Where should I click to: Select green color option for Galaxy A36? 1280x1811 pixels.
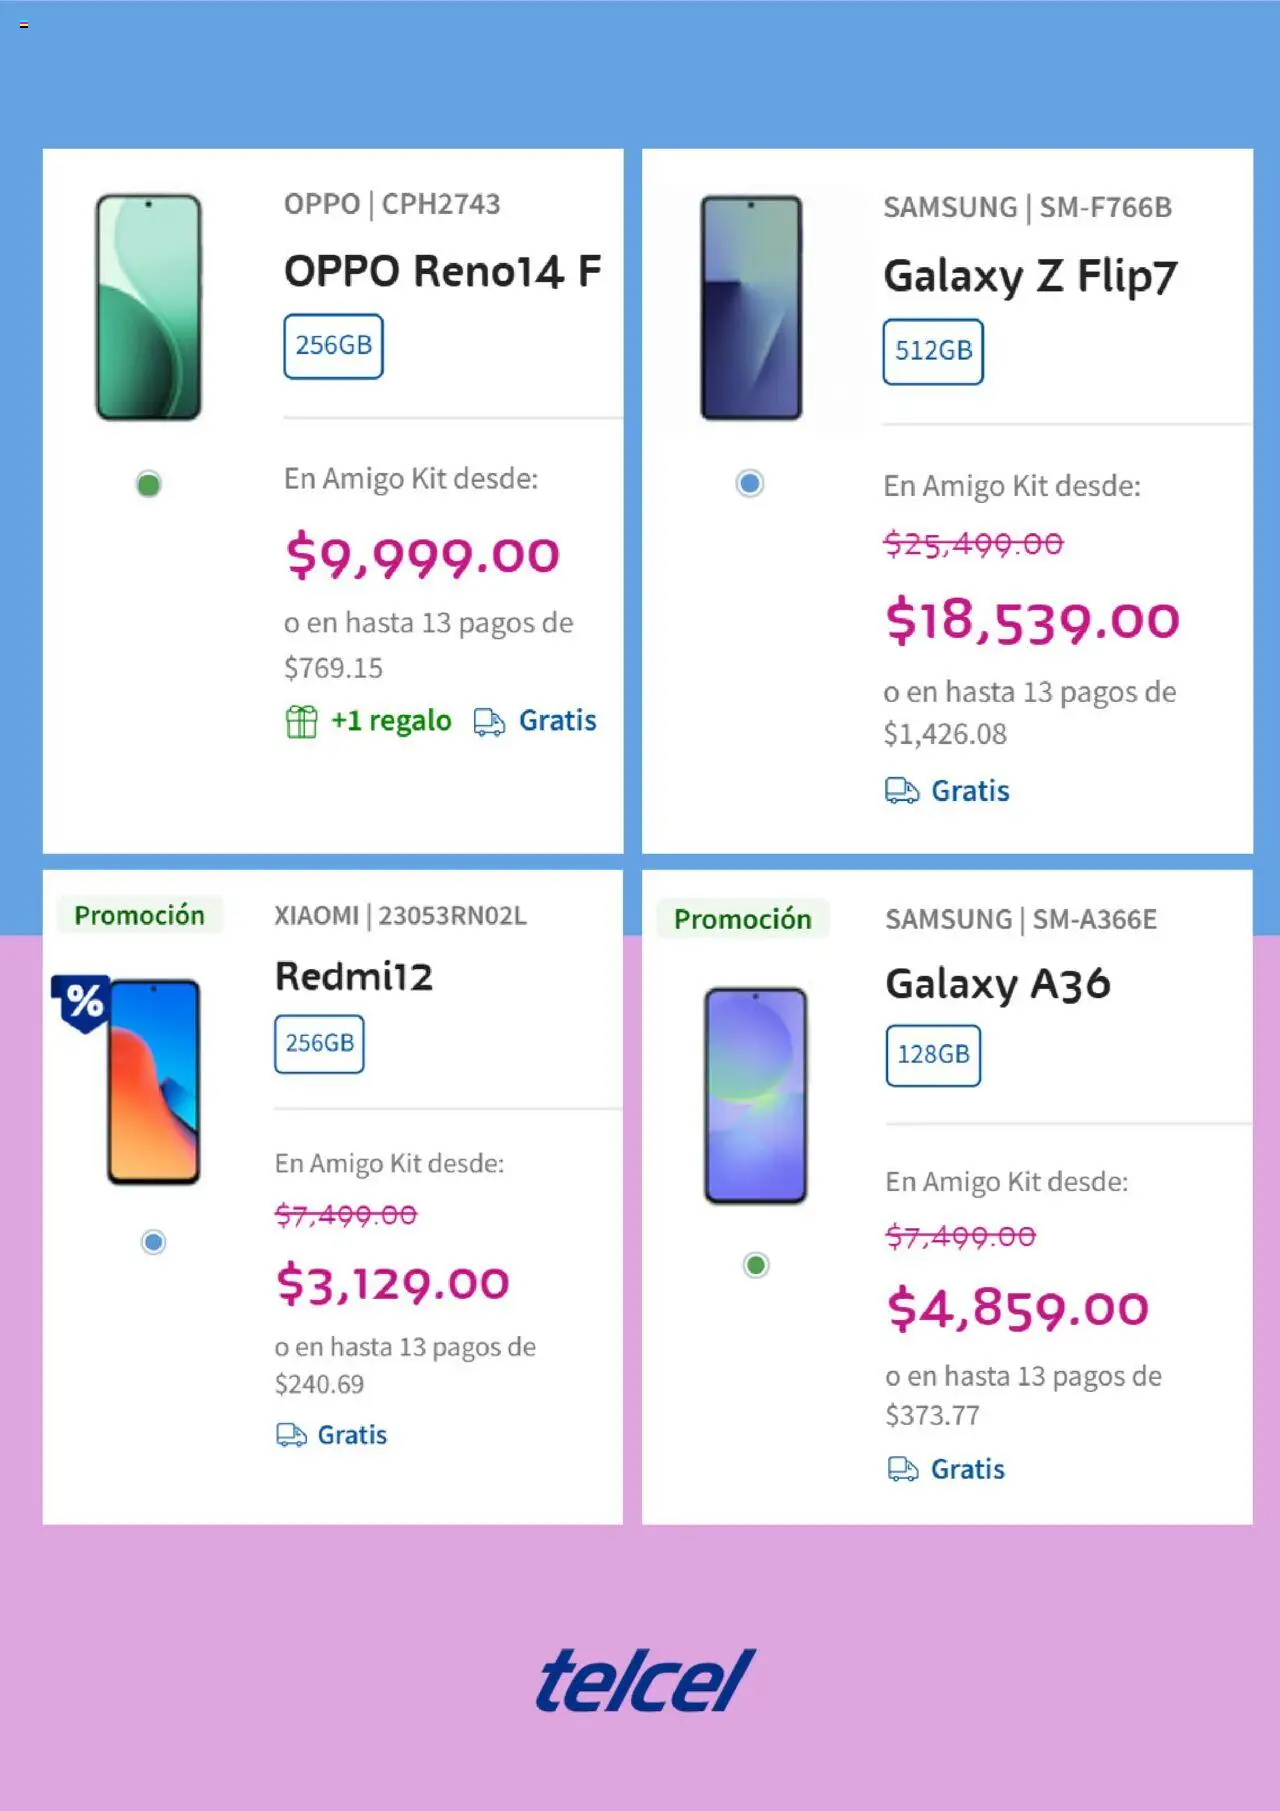tap(756, 1265)
